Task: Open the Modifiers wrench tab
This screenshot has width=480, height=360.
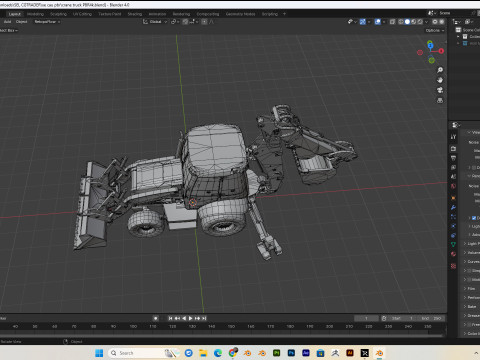Action: (453, 208)
